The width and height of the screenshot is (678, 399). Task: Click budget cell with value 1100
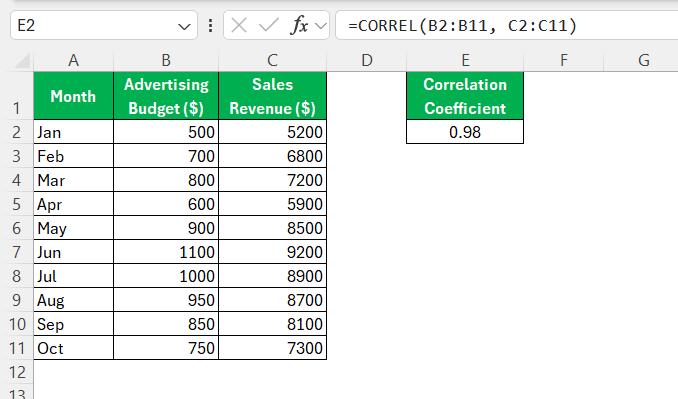(166, 252)
